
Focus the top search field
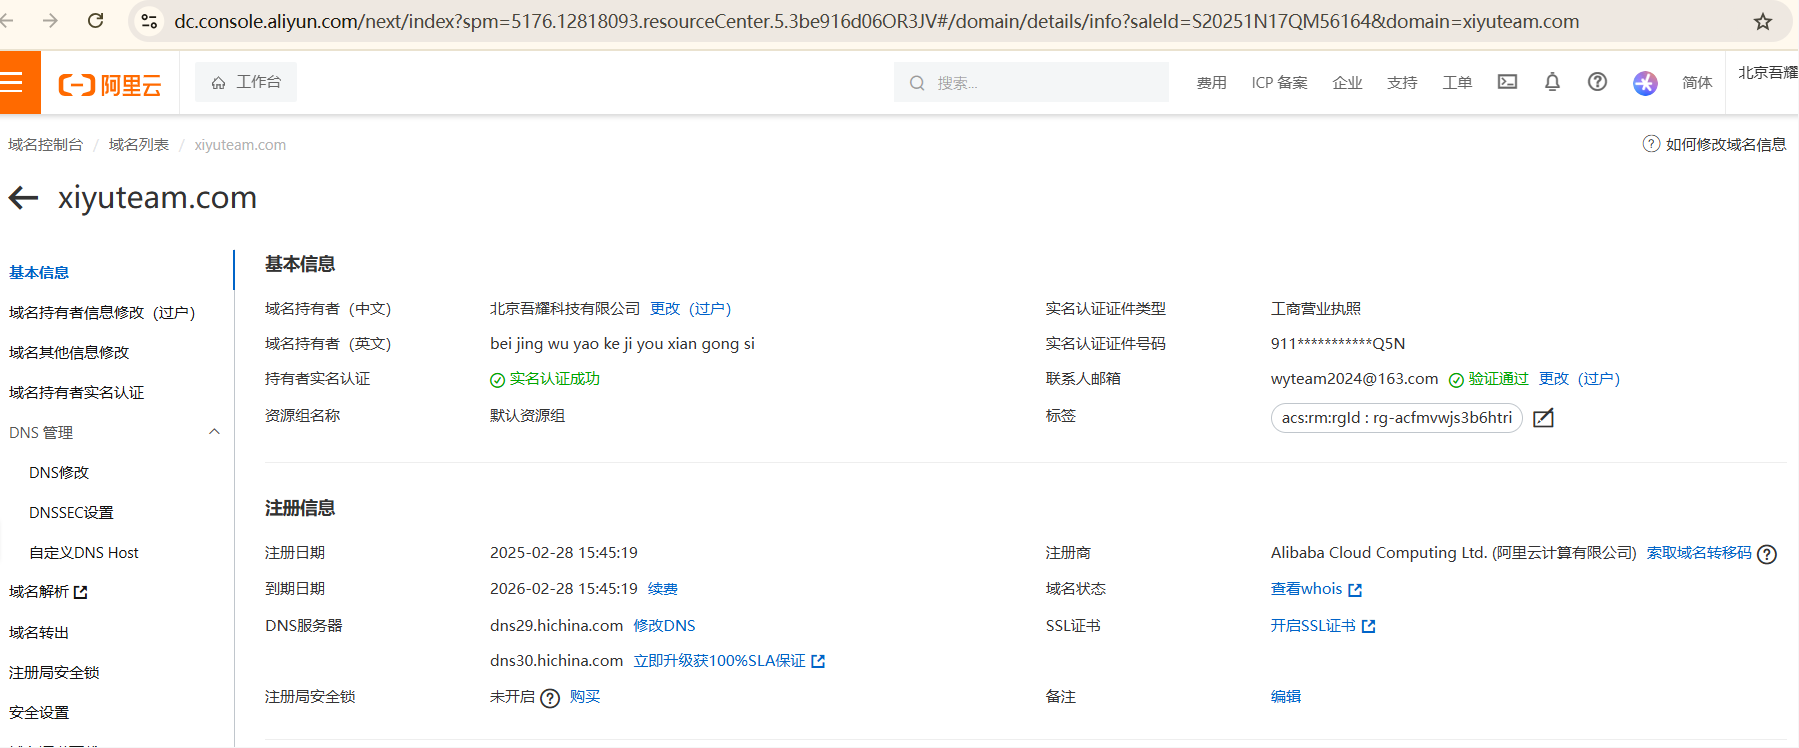(1031, 83)
